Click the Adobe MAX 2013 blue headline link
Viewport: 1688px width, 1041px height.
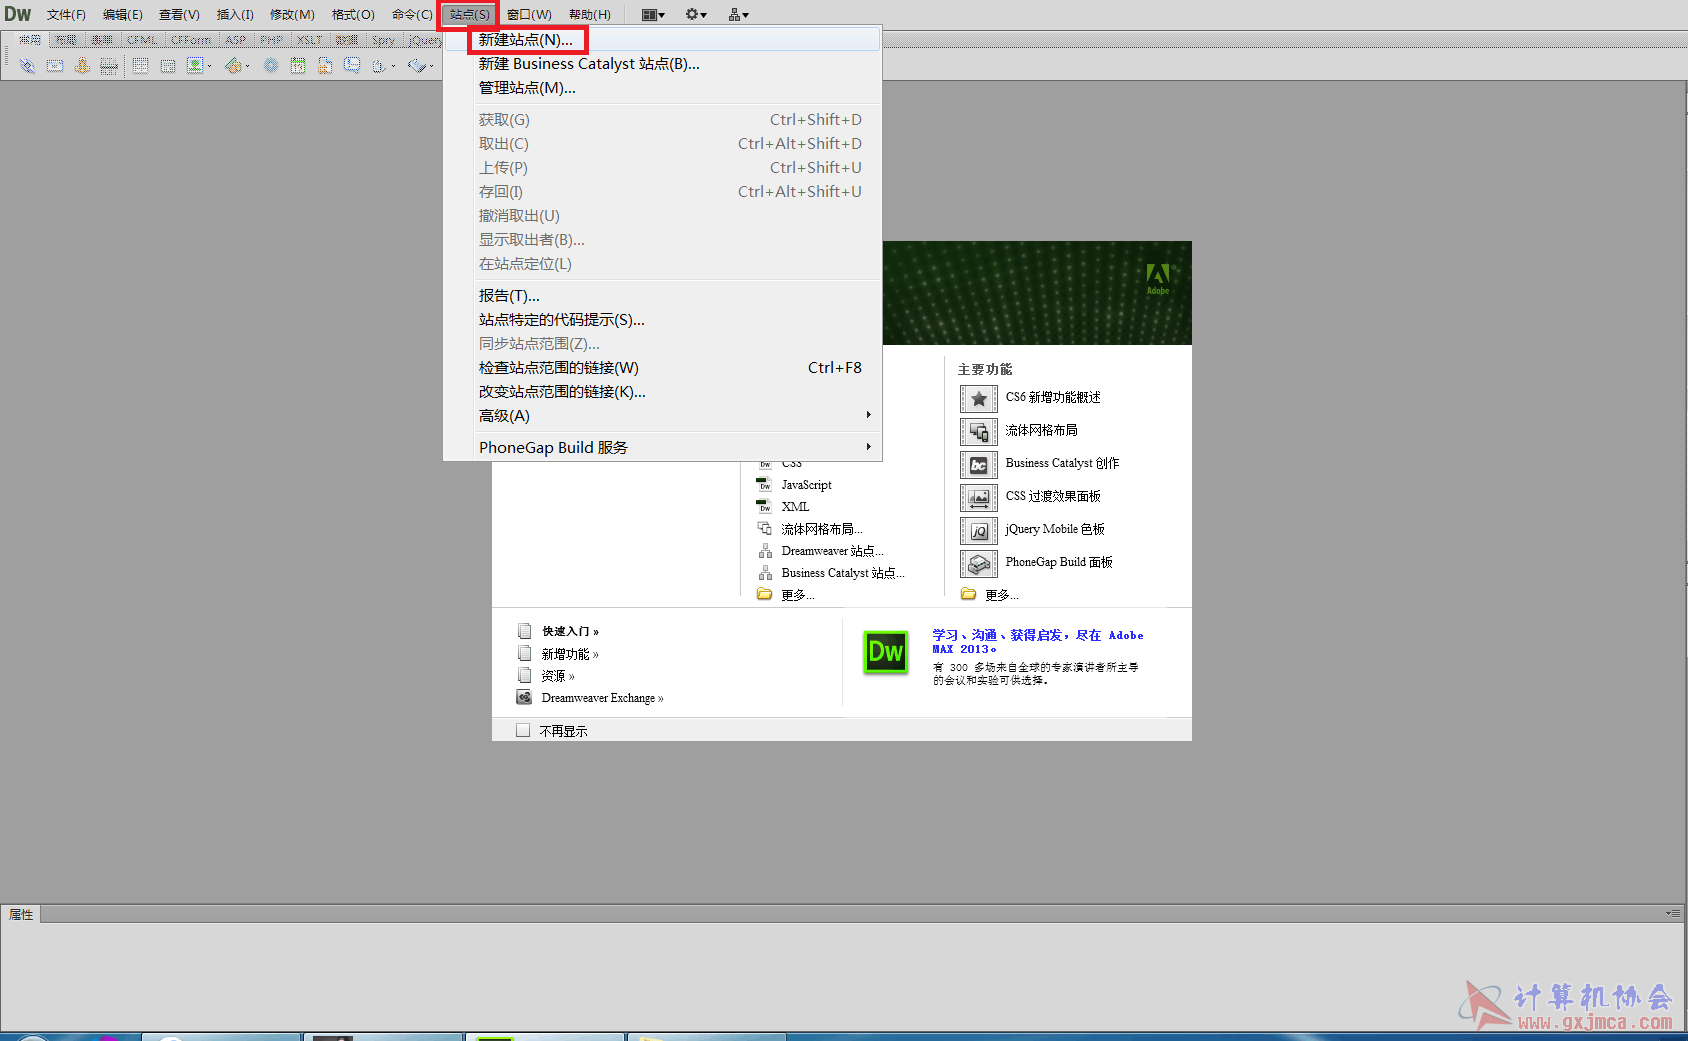point(1038,642)
